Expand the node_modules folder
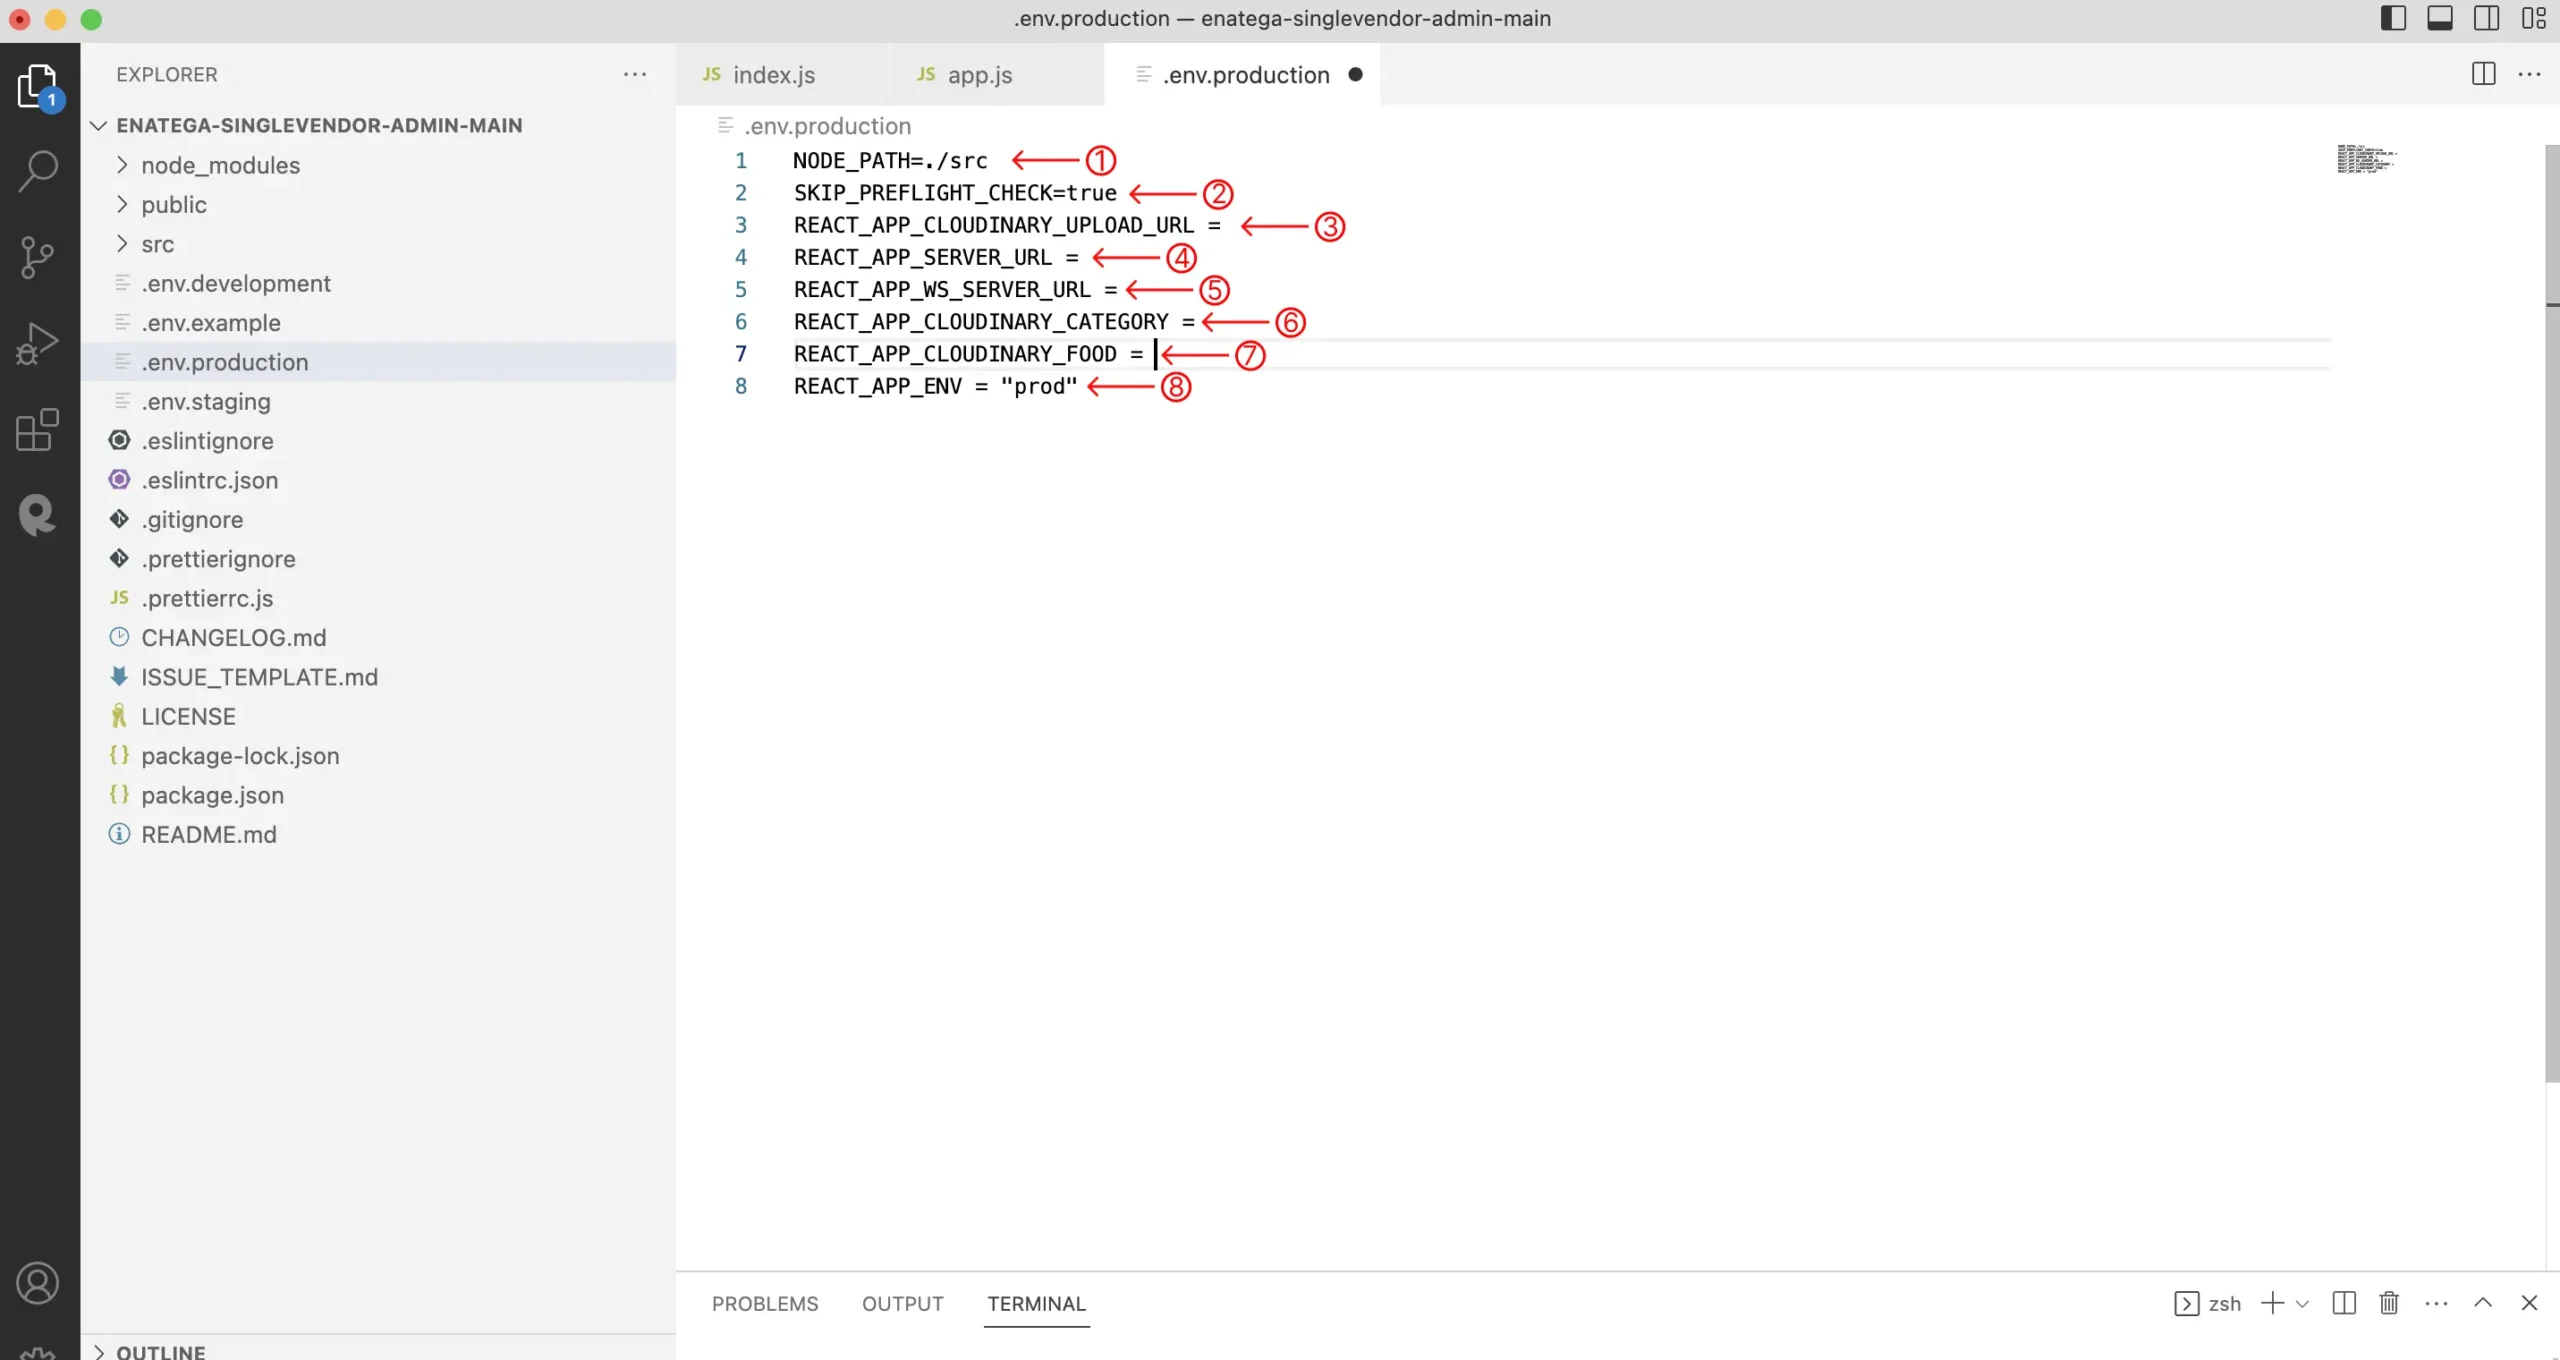The image size is (2560, 1360). tap(220, 165)
